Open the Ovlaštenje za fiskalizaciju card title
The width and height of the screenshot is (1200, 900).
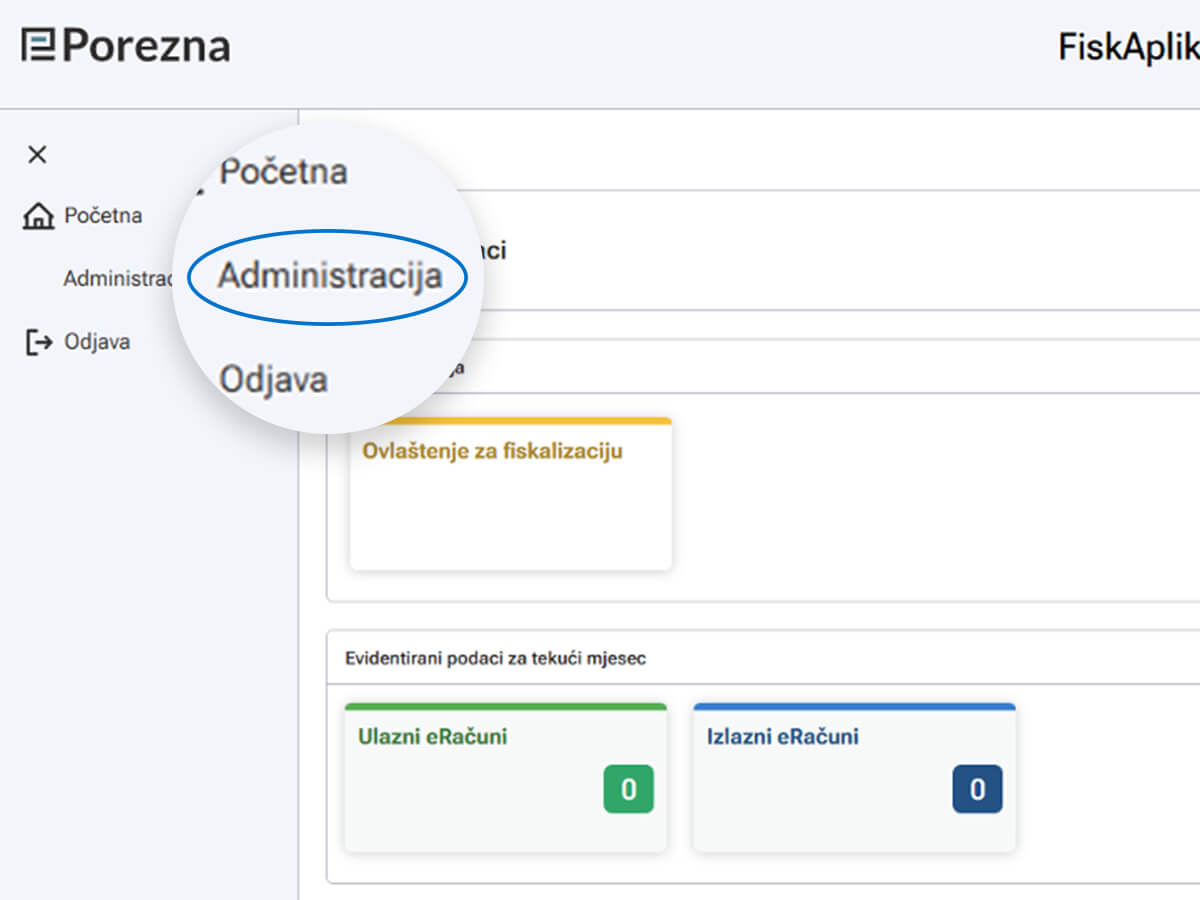pyautogui.click(x=492, y=451)
